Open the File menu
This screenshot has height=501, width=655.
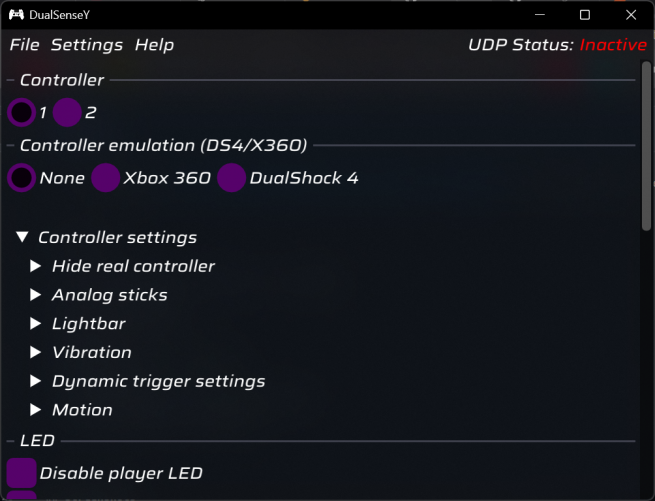pyautogui.click(x=25, y=45)
